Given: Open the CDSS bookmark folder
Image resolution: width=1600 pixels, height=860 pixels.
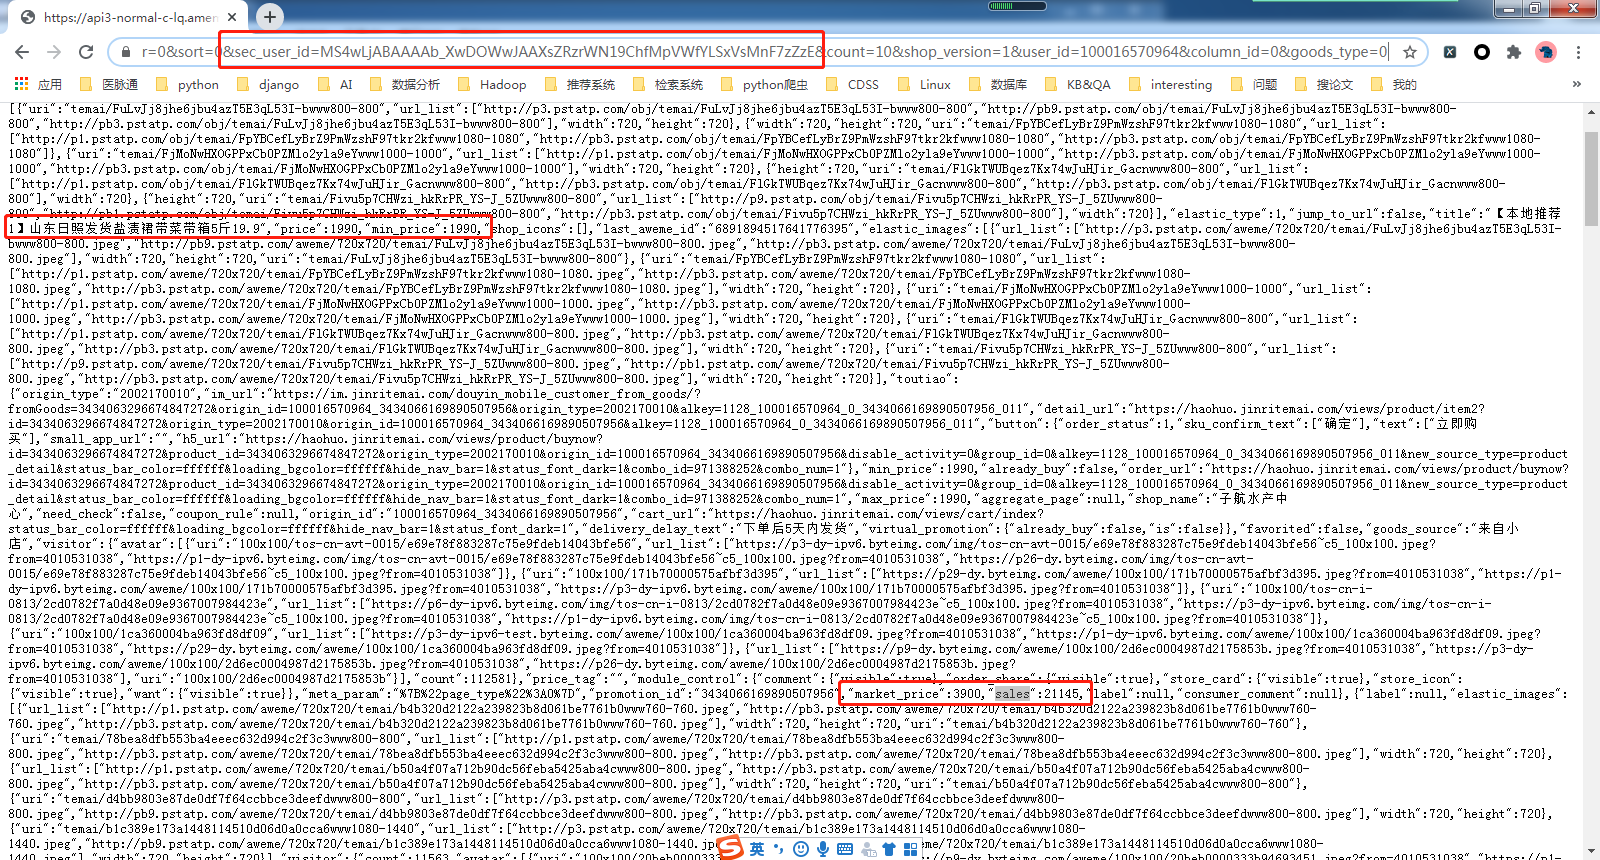Looking at the screenshot, I should coord(851,85).
